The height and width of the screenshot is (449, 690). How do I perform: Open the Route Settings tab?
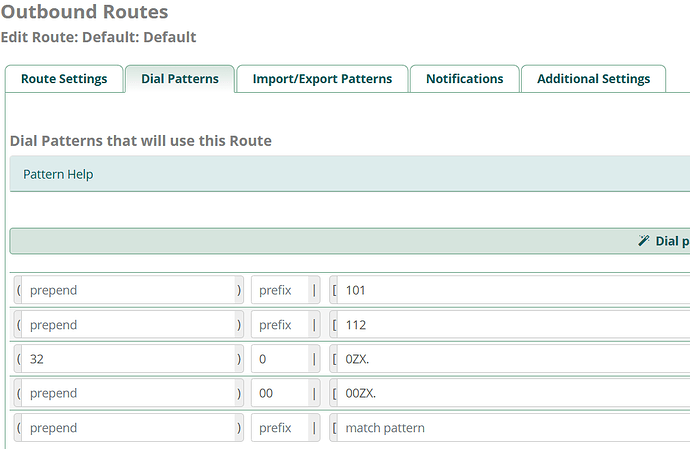64,79
